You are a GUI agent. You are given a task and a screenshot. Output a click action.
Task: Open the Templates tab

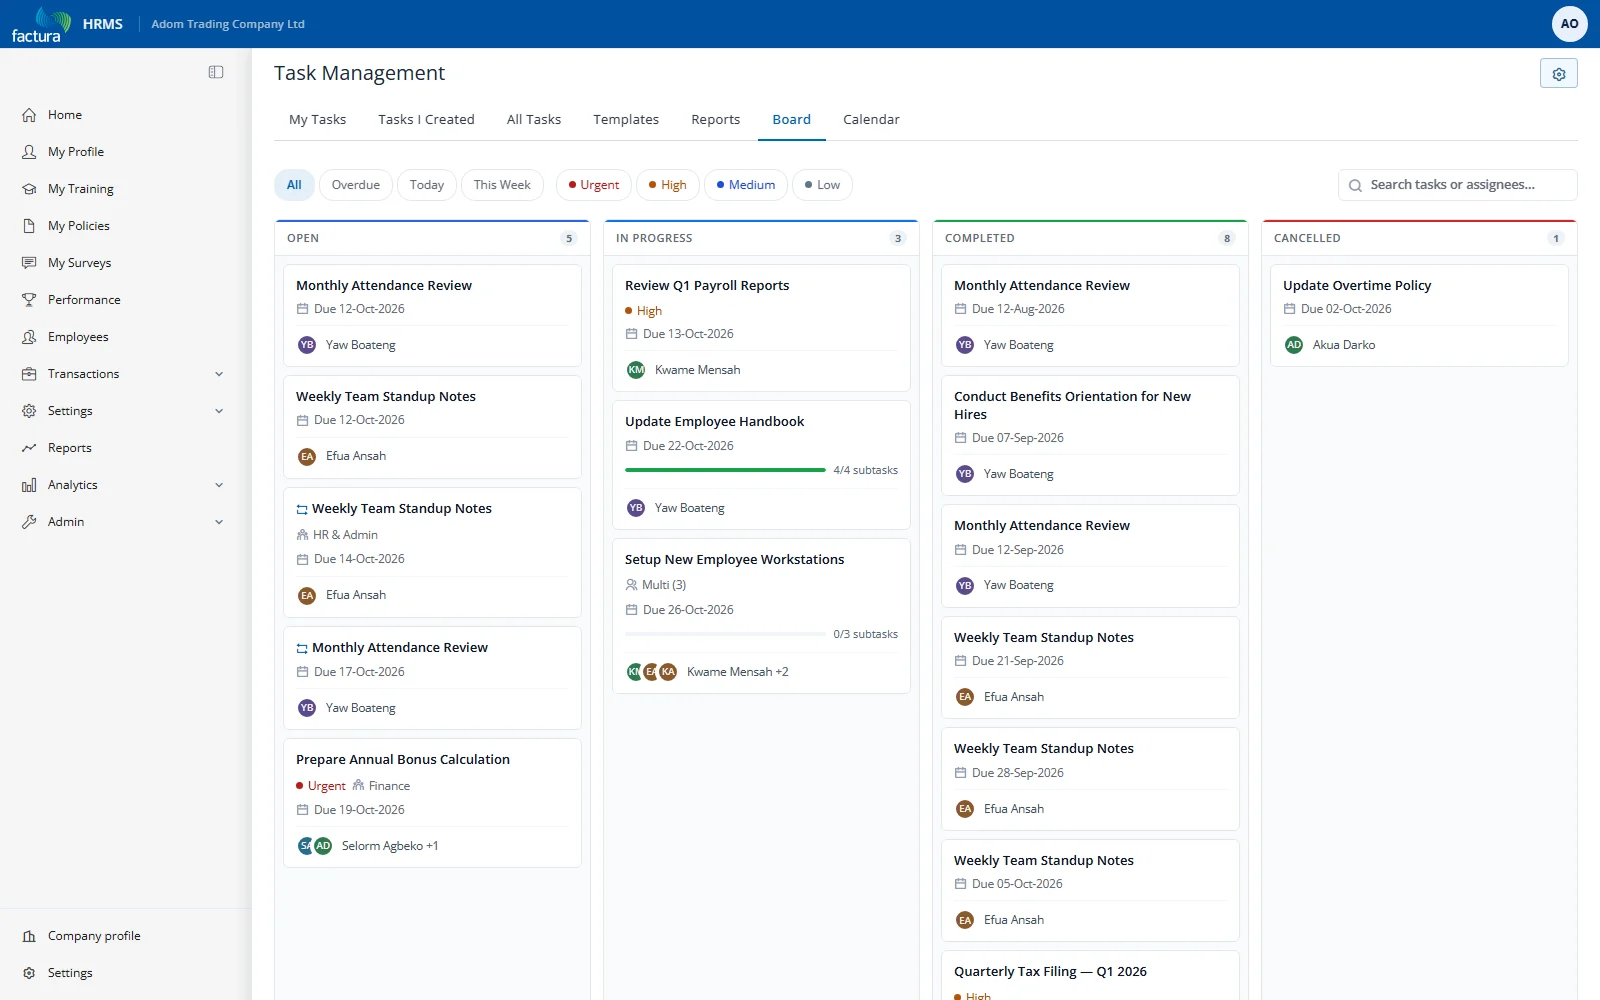[x=626, y=120]
